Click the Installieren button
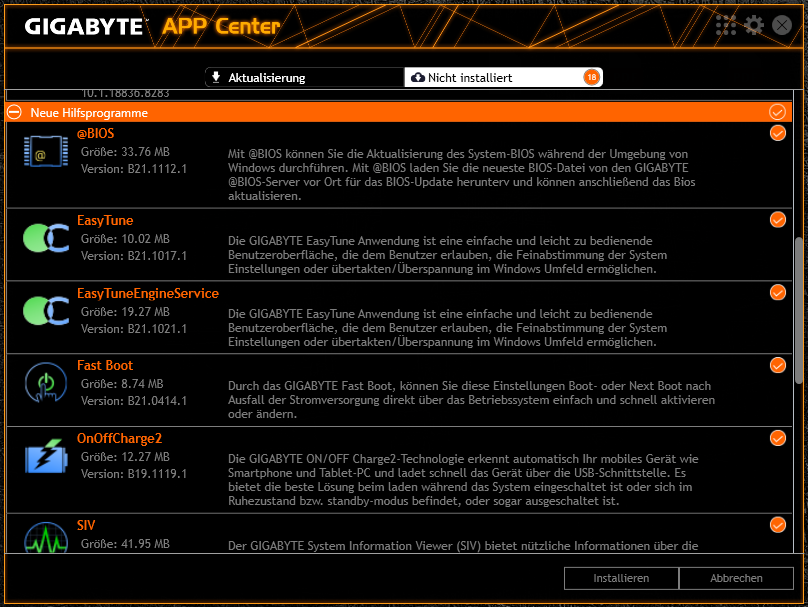Screen dimensions: 808x607 (621, 578)
